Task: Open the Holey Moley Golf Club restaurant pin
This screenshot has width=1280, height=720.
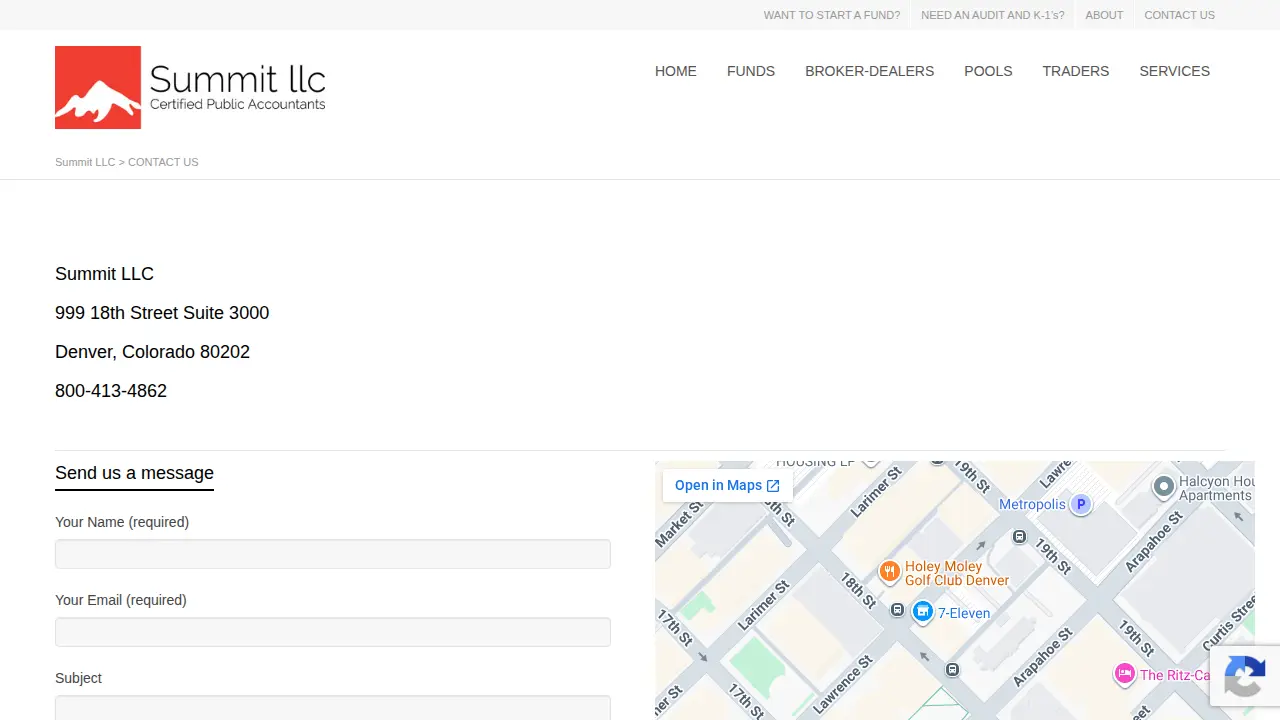Action: point(890,572)
